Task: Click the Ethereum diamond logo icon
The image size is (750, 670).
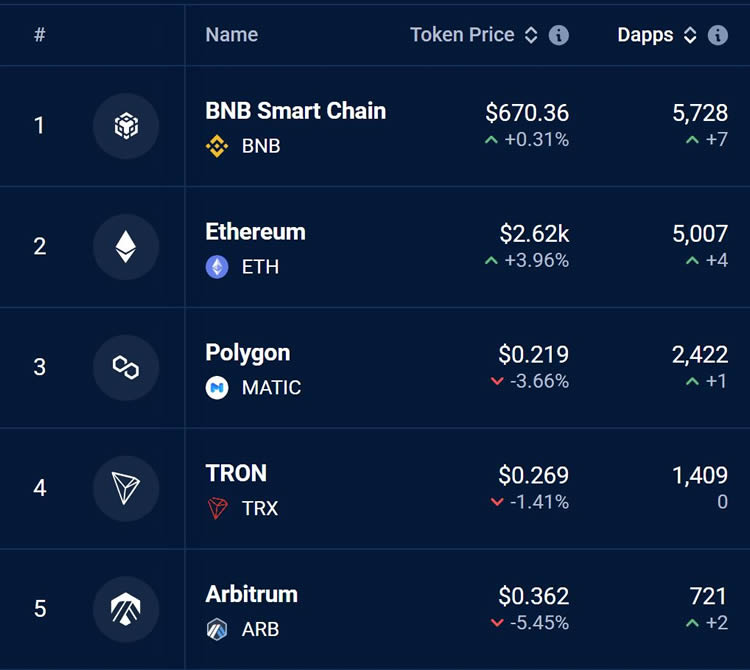Action: click(126, 246)
